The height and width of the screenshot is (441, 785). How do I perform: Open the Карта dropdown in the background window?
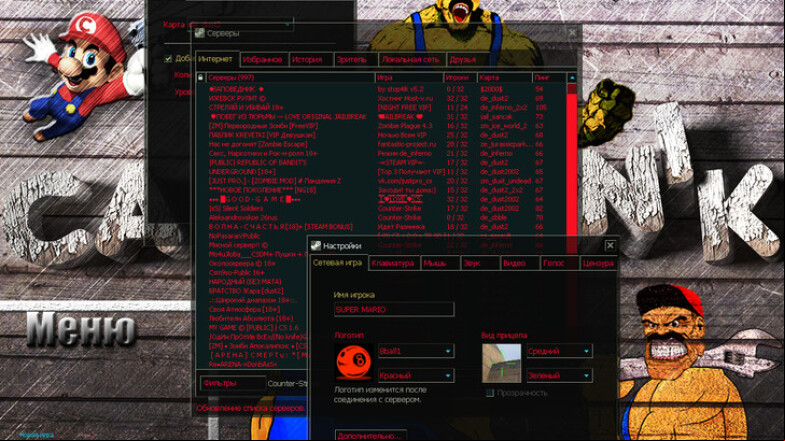click(241, 24)
